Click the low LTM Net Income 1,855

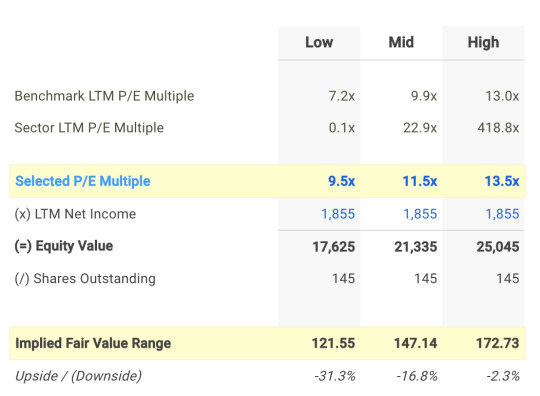point(338,214)
